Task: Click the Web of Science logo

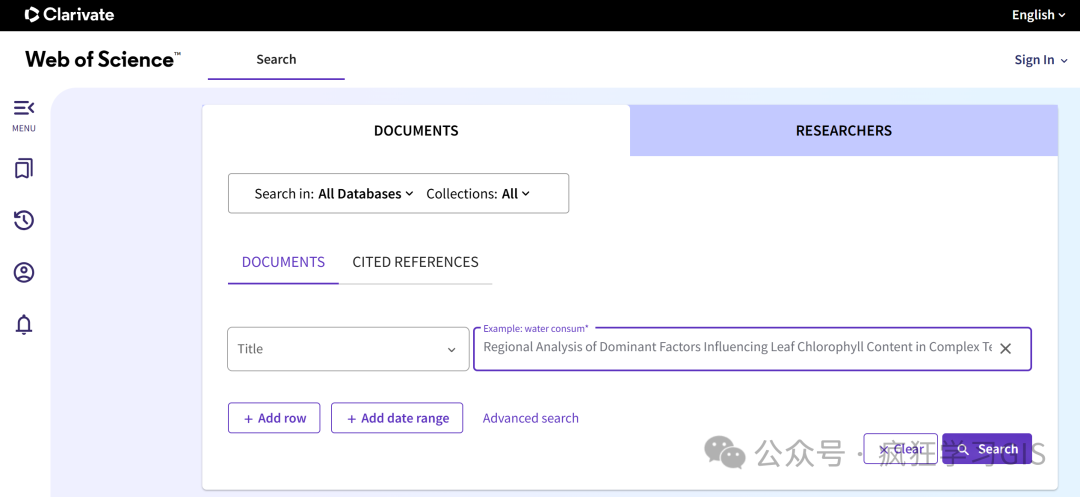Action: coord(103,59)
